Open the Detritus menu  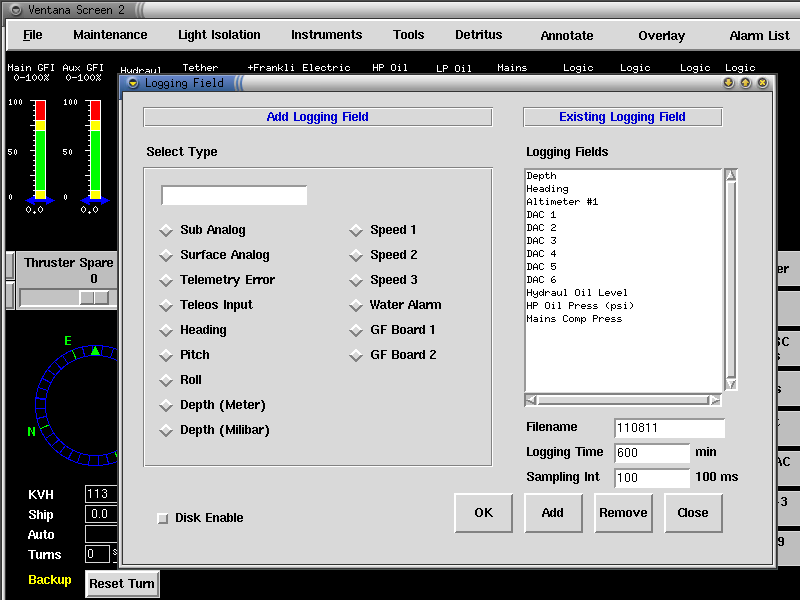tap(479, 35)
